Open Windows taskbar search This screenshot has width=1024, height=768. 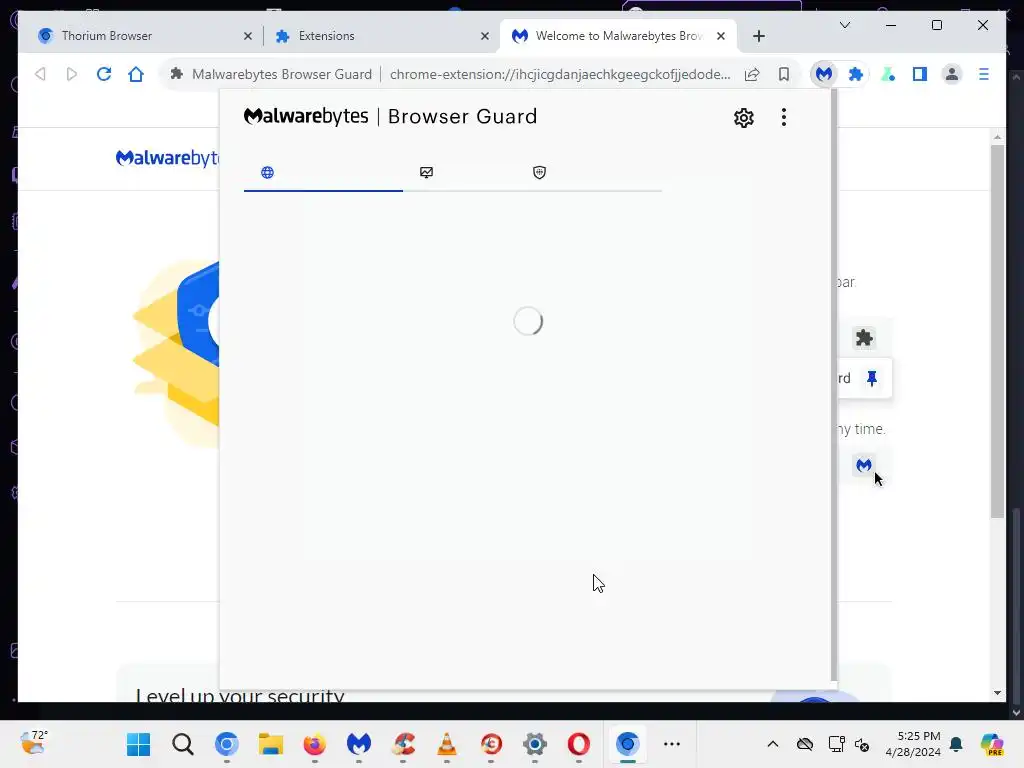tap(183, 744)
